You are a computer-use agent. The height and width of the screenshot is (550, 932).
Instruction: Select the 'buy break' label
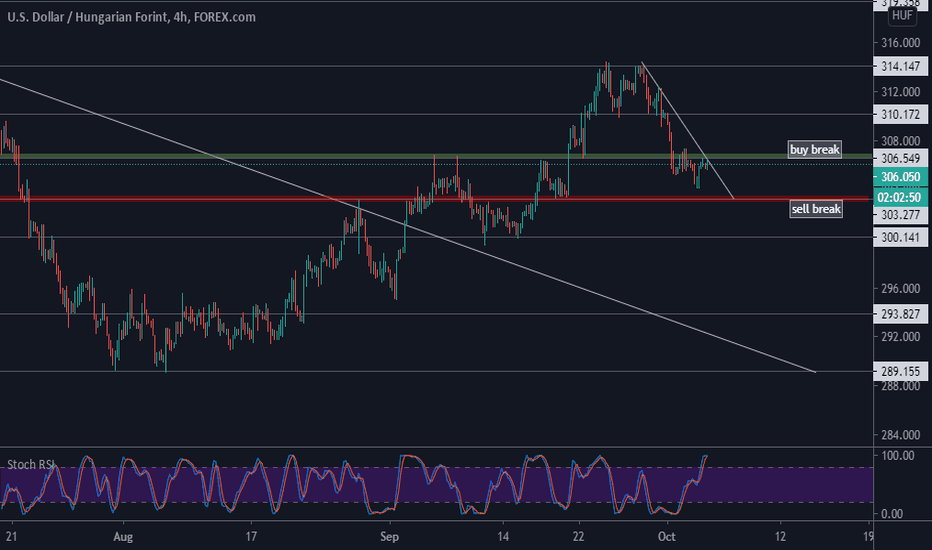pyautogui.click(x=815, y=149)
